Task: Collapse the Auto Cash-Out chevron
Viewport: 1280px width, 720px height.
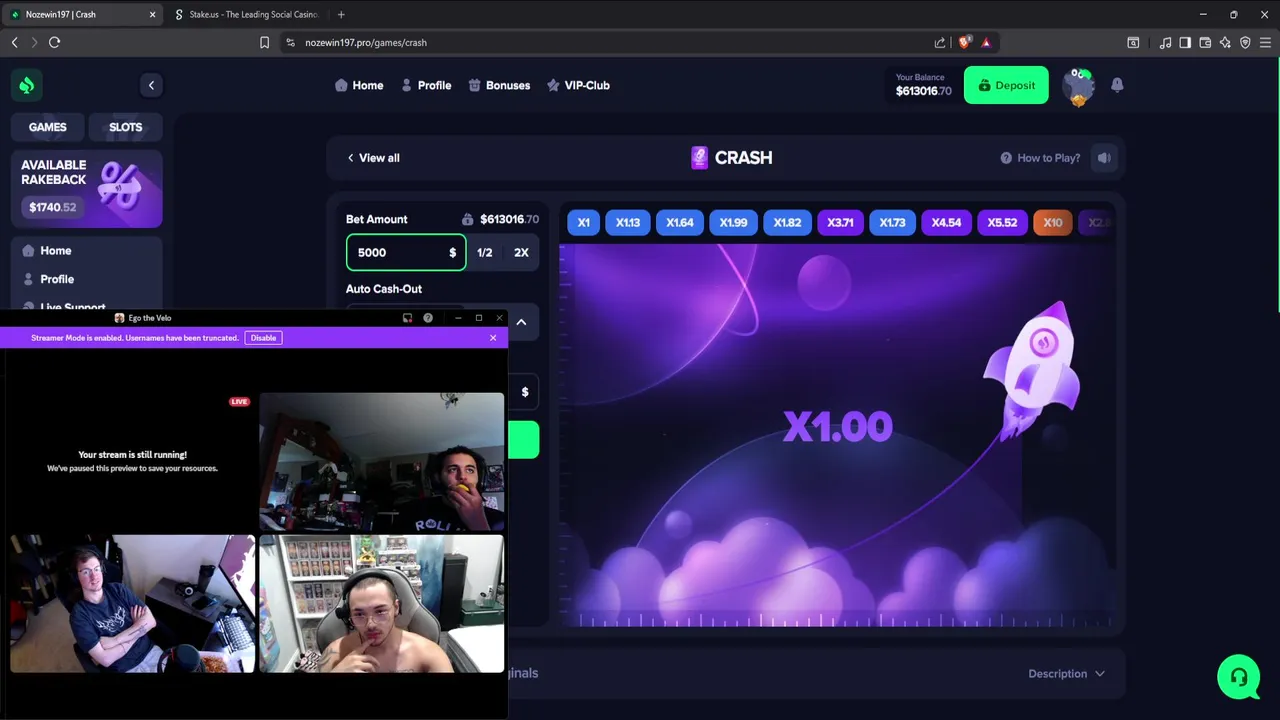Action: click(521, 322)
